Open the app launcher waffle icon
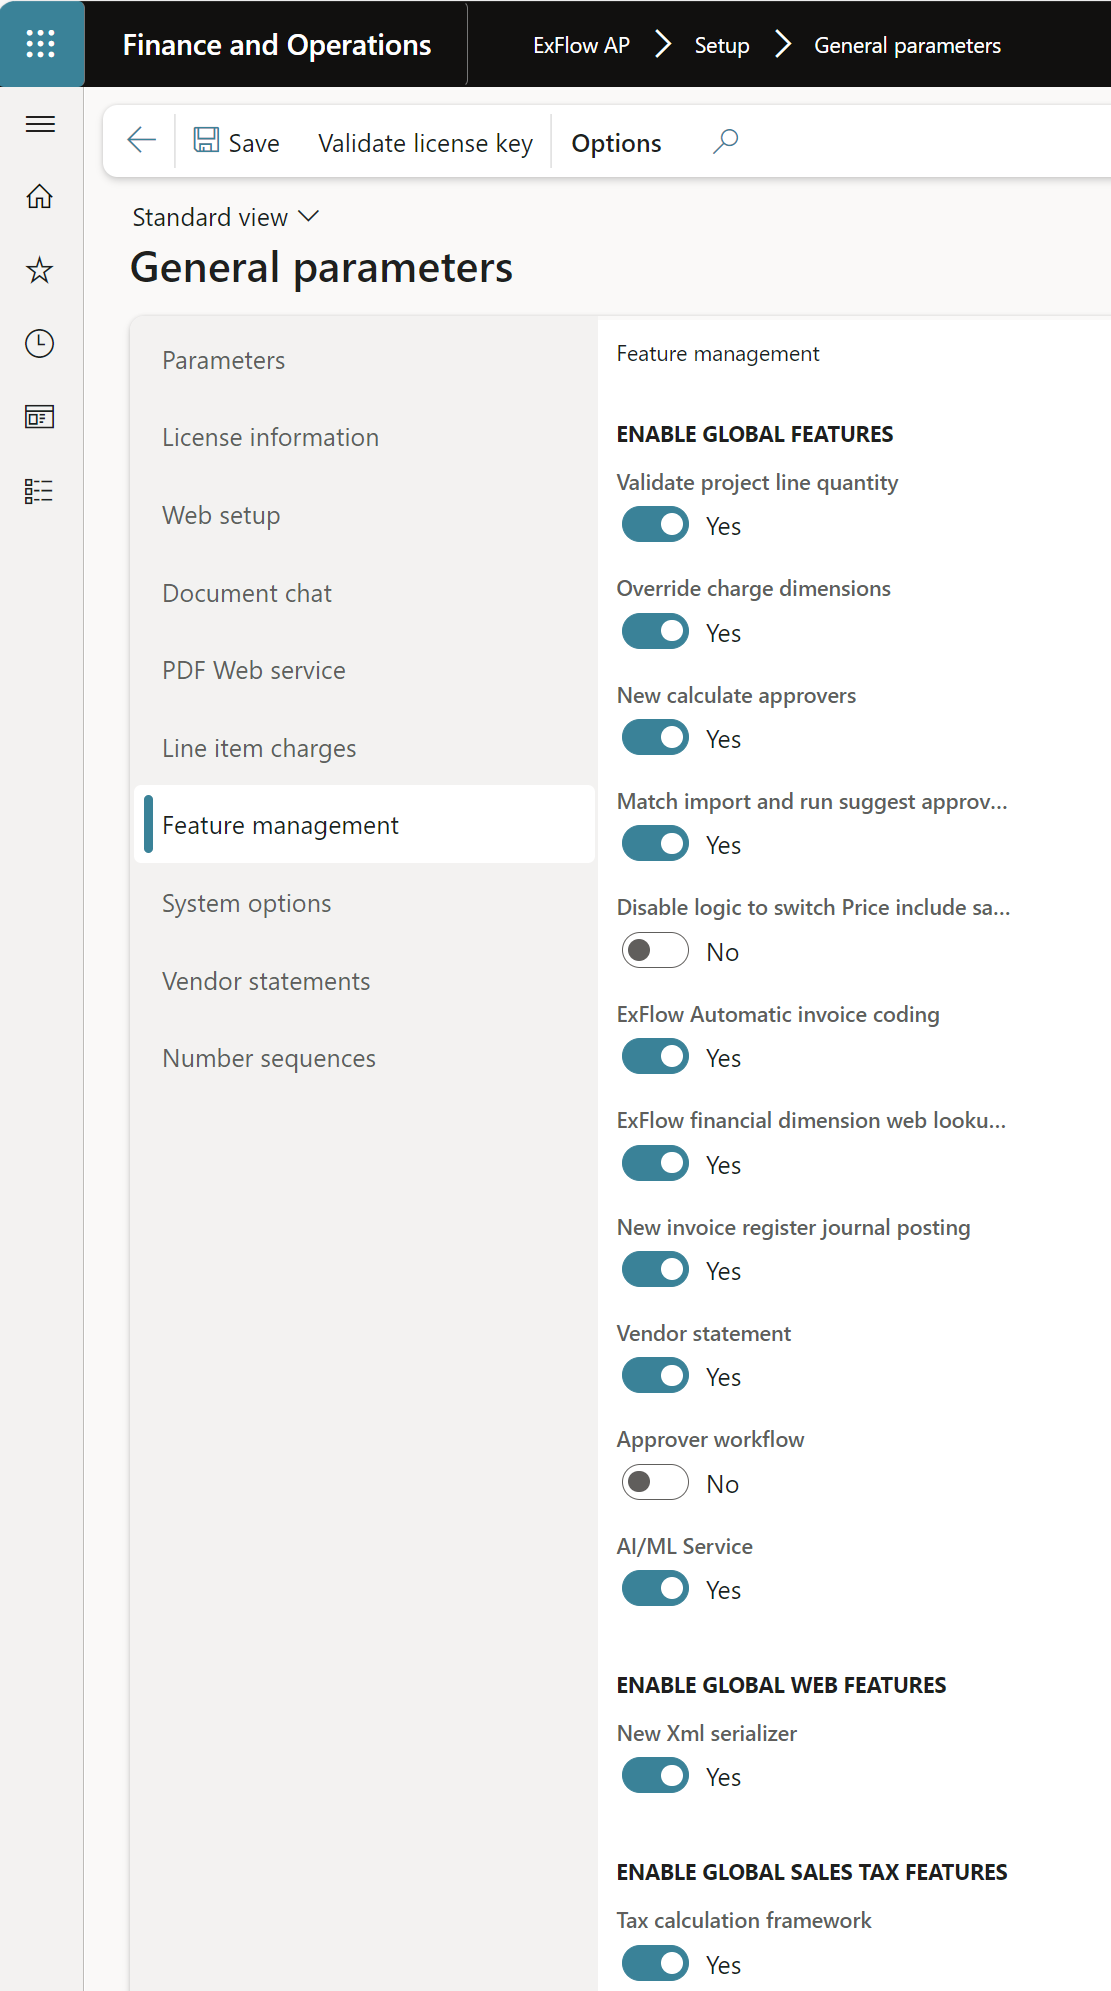Viewport: 1111px width, 1991px height. coord(41,43)
